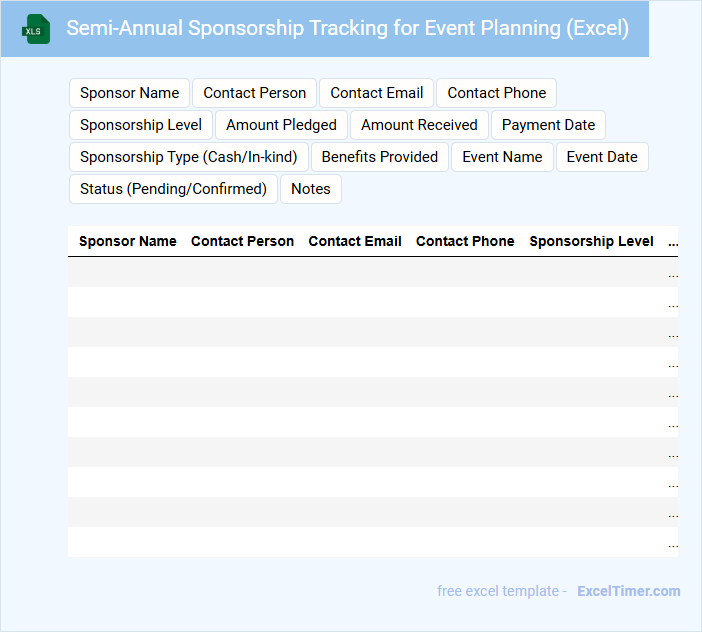
Task: Pick the Amount Received tag
Action: click(419, 125)
